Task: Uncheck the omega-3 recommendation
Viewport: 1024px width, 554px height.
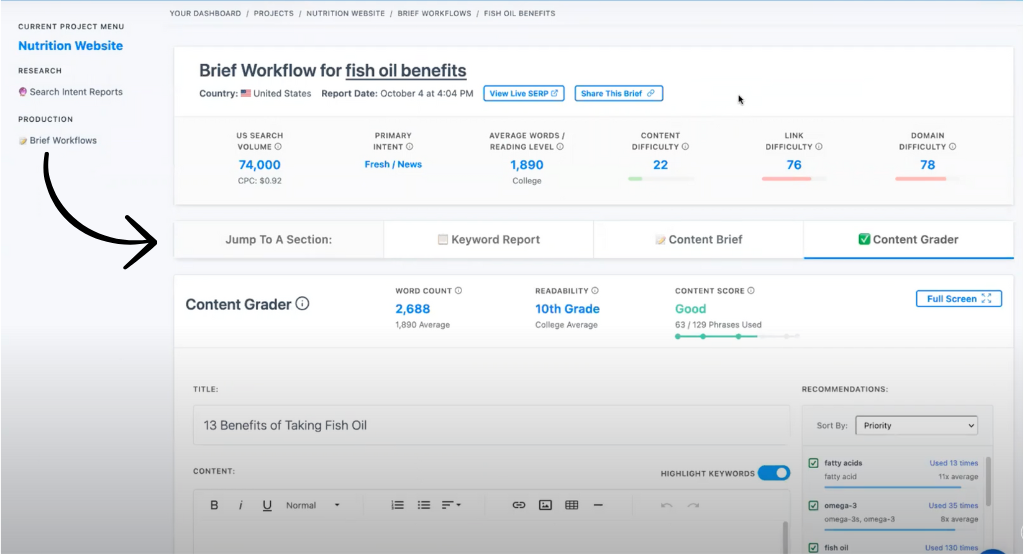Action: point(813,506)
